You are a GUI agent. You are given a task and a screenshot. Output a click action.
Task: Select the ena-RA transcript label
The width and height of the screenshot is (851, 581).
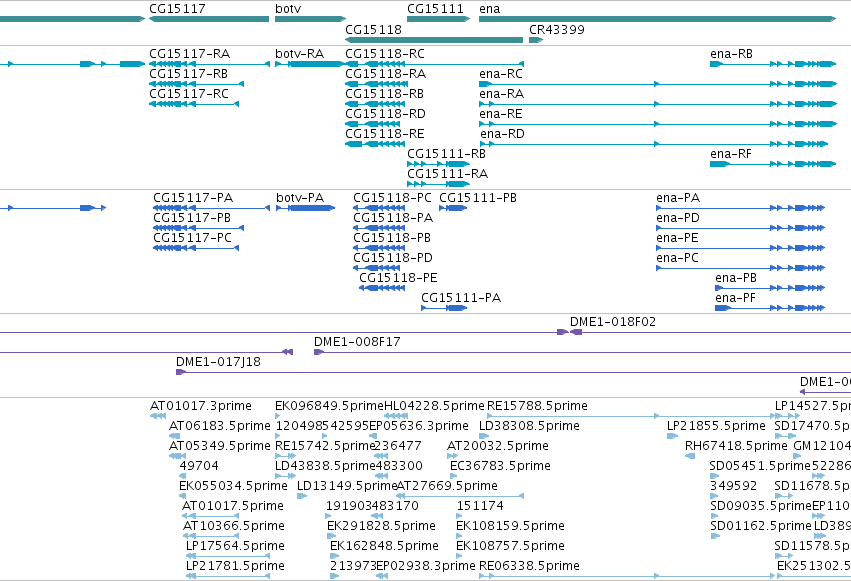pos(501,94)
